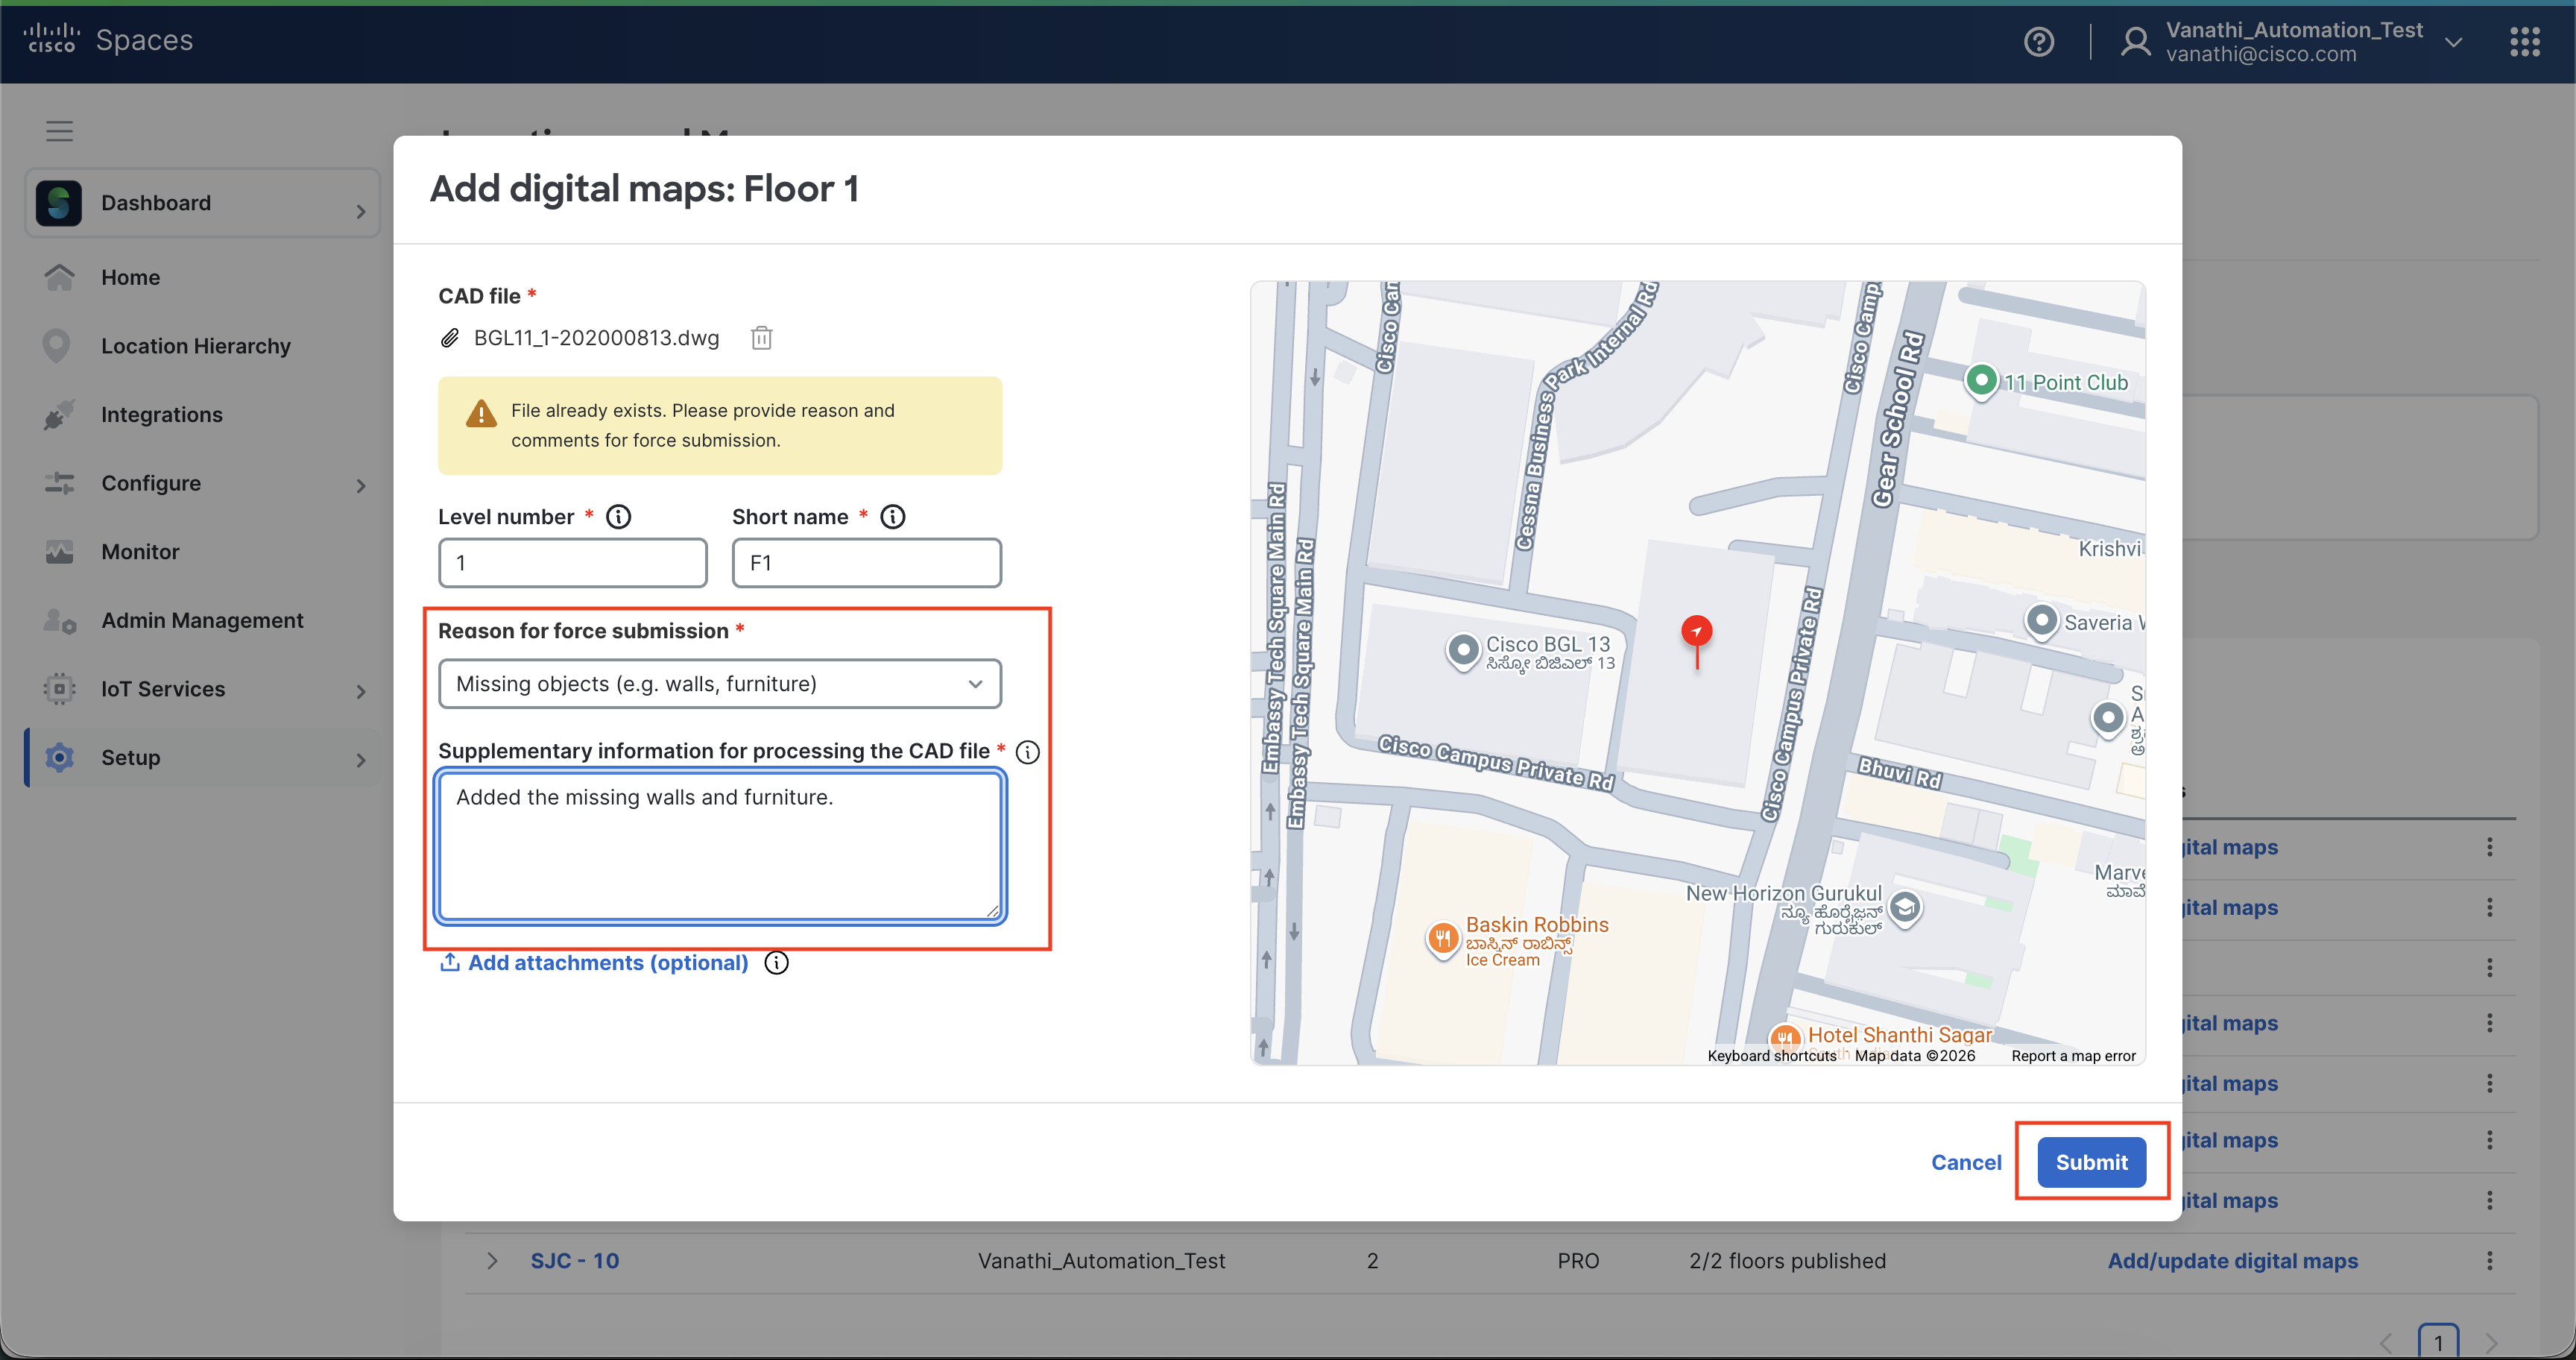Expand the SJC - 10 row
The image size is (2576, 1360).
[x=492, y=1261]
